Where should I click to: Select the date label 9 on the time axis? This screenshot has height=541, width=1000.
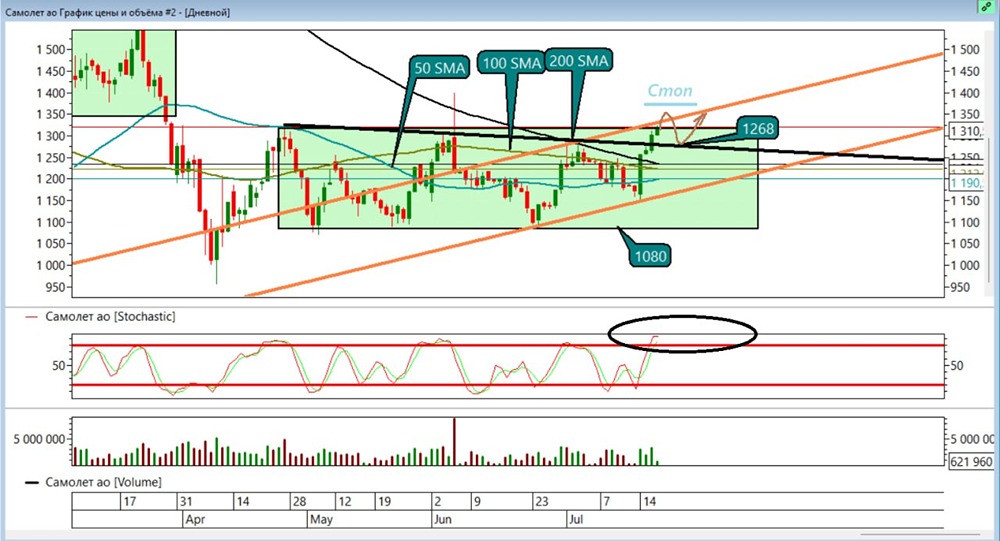point(477,501)
